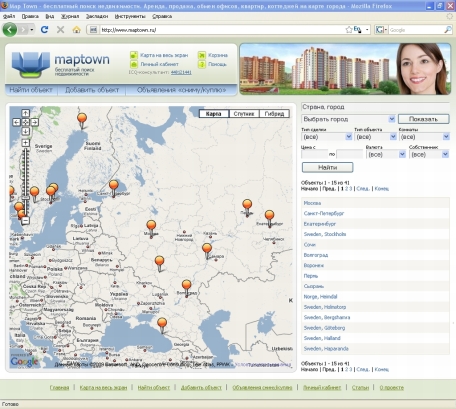Go to browser home page icon
The image size is (456, 409).
(76, 30)
